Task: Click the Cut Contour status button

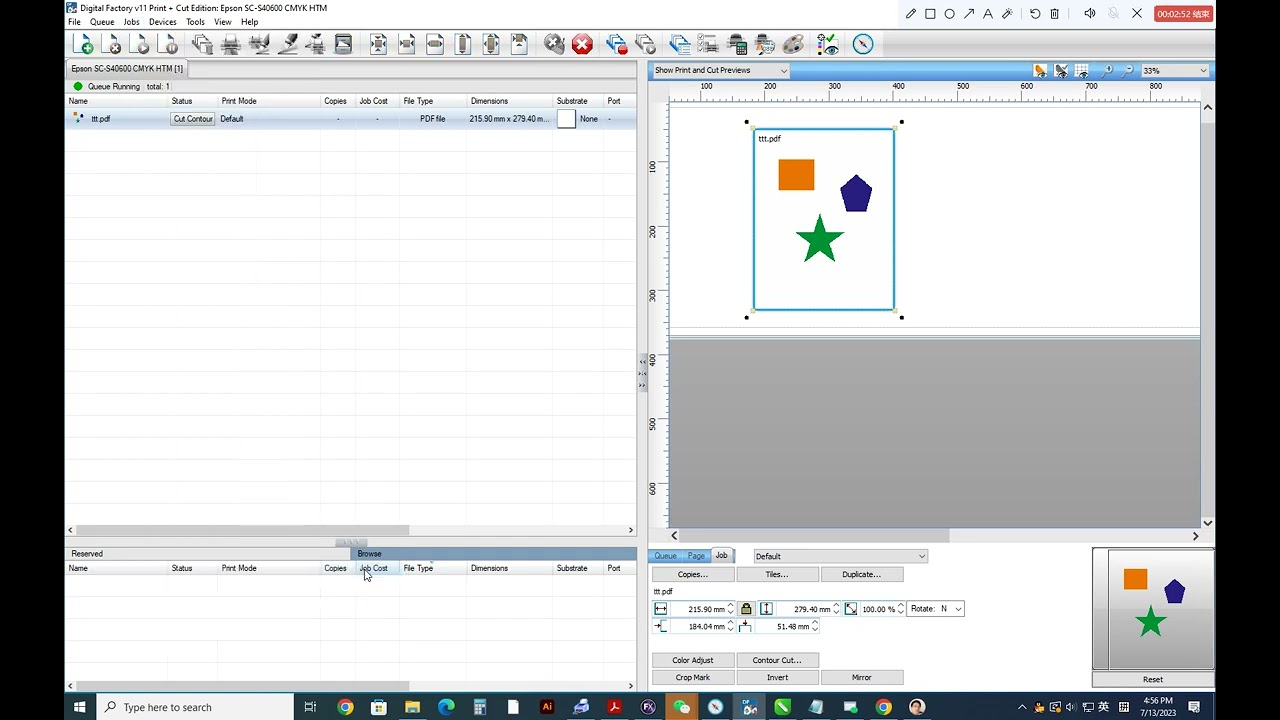Action: pyautogui.click(x=193, y=119)
